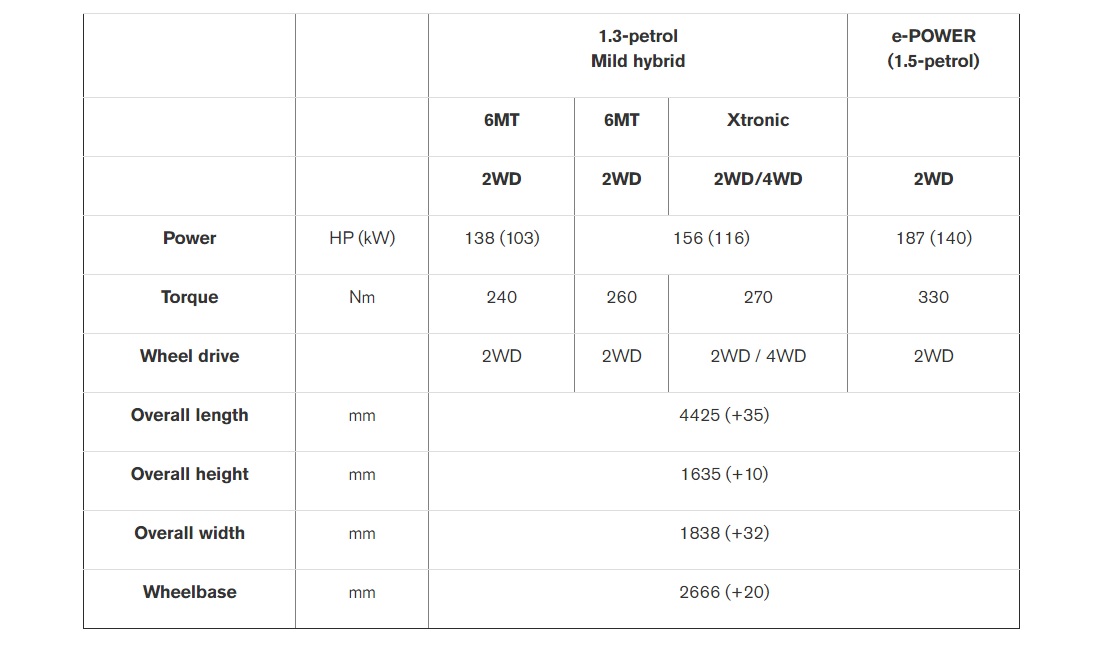1093x649 pixels.
Task: Select the 1.3-petrol Mild hybrid header
Action: tap(638, 48)
